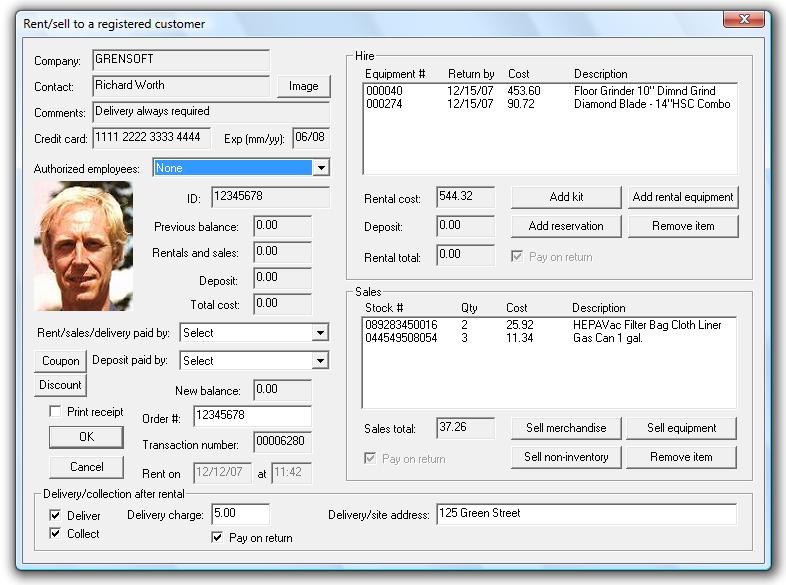Select the Gas Can sales row
Screen dimensions: 786x585
pos(548,338)
